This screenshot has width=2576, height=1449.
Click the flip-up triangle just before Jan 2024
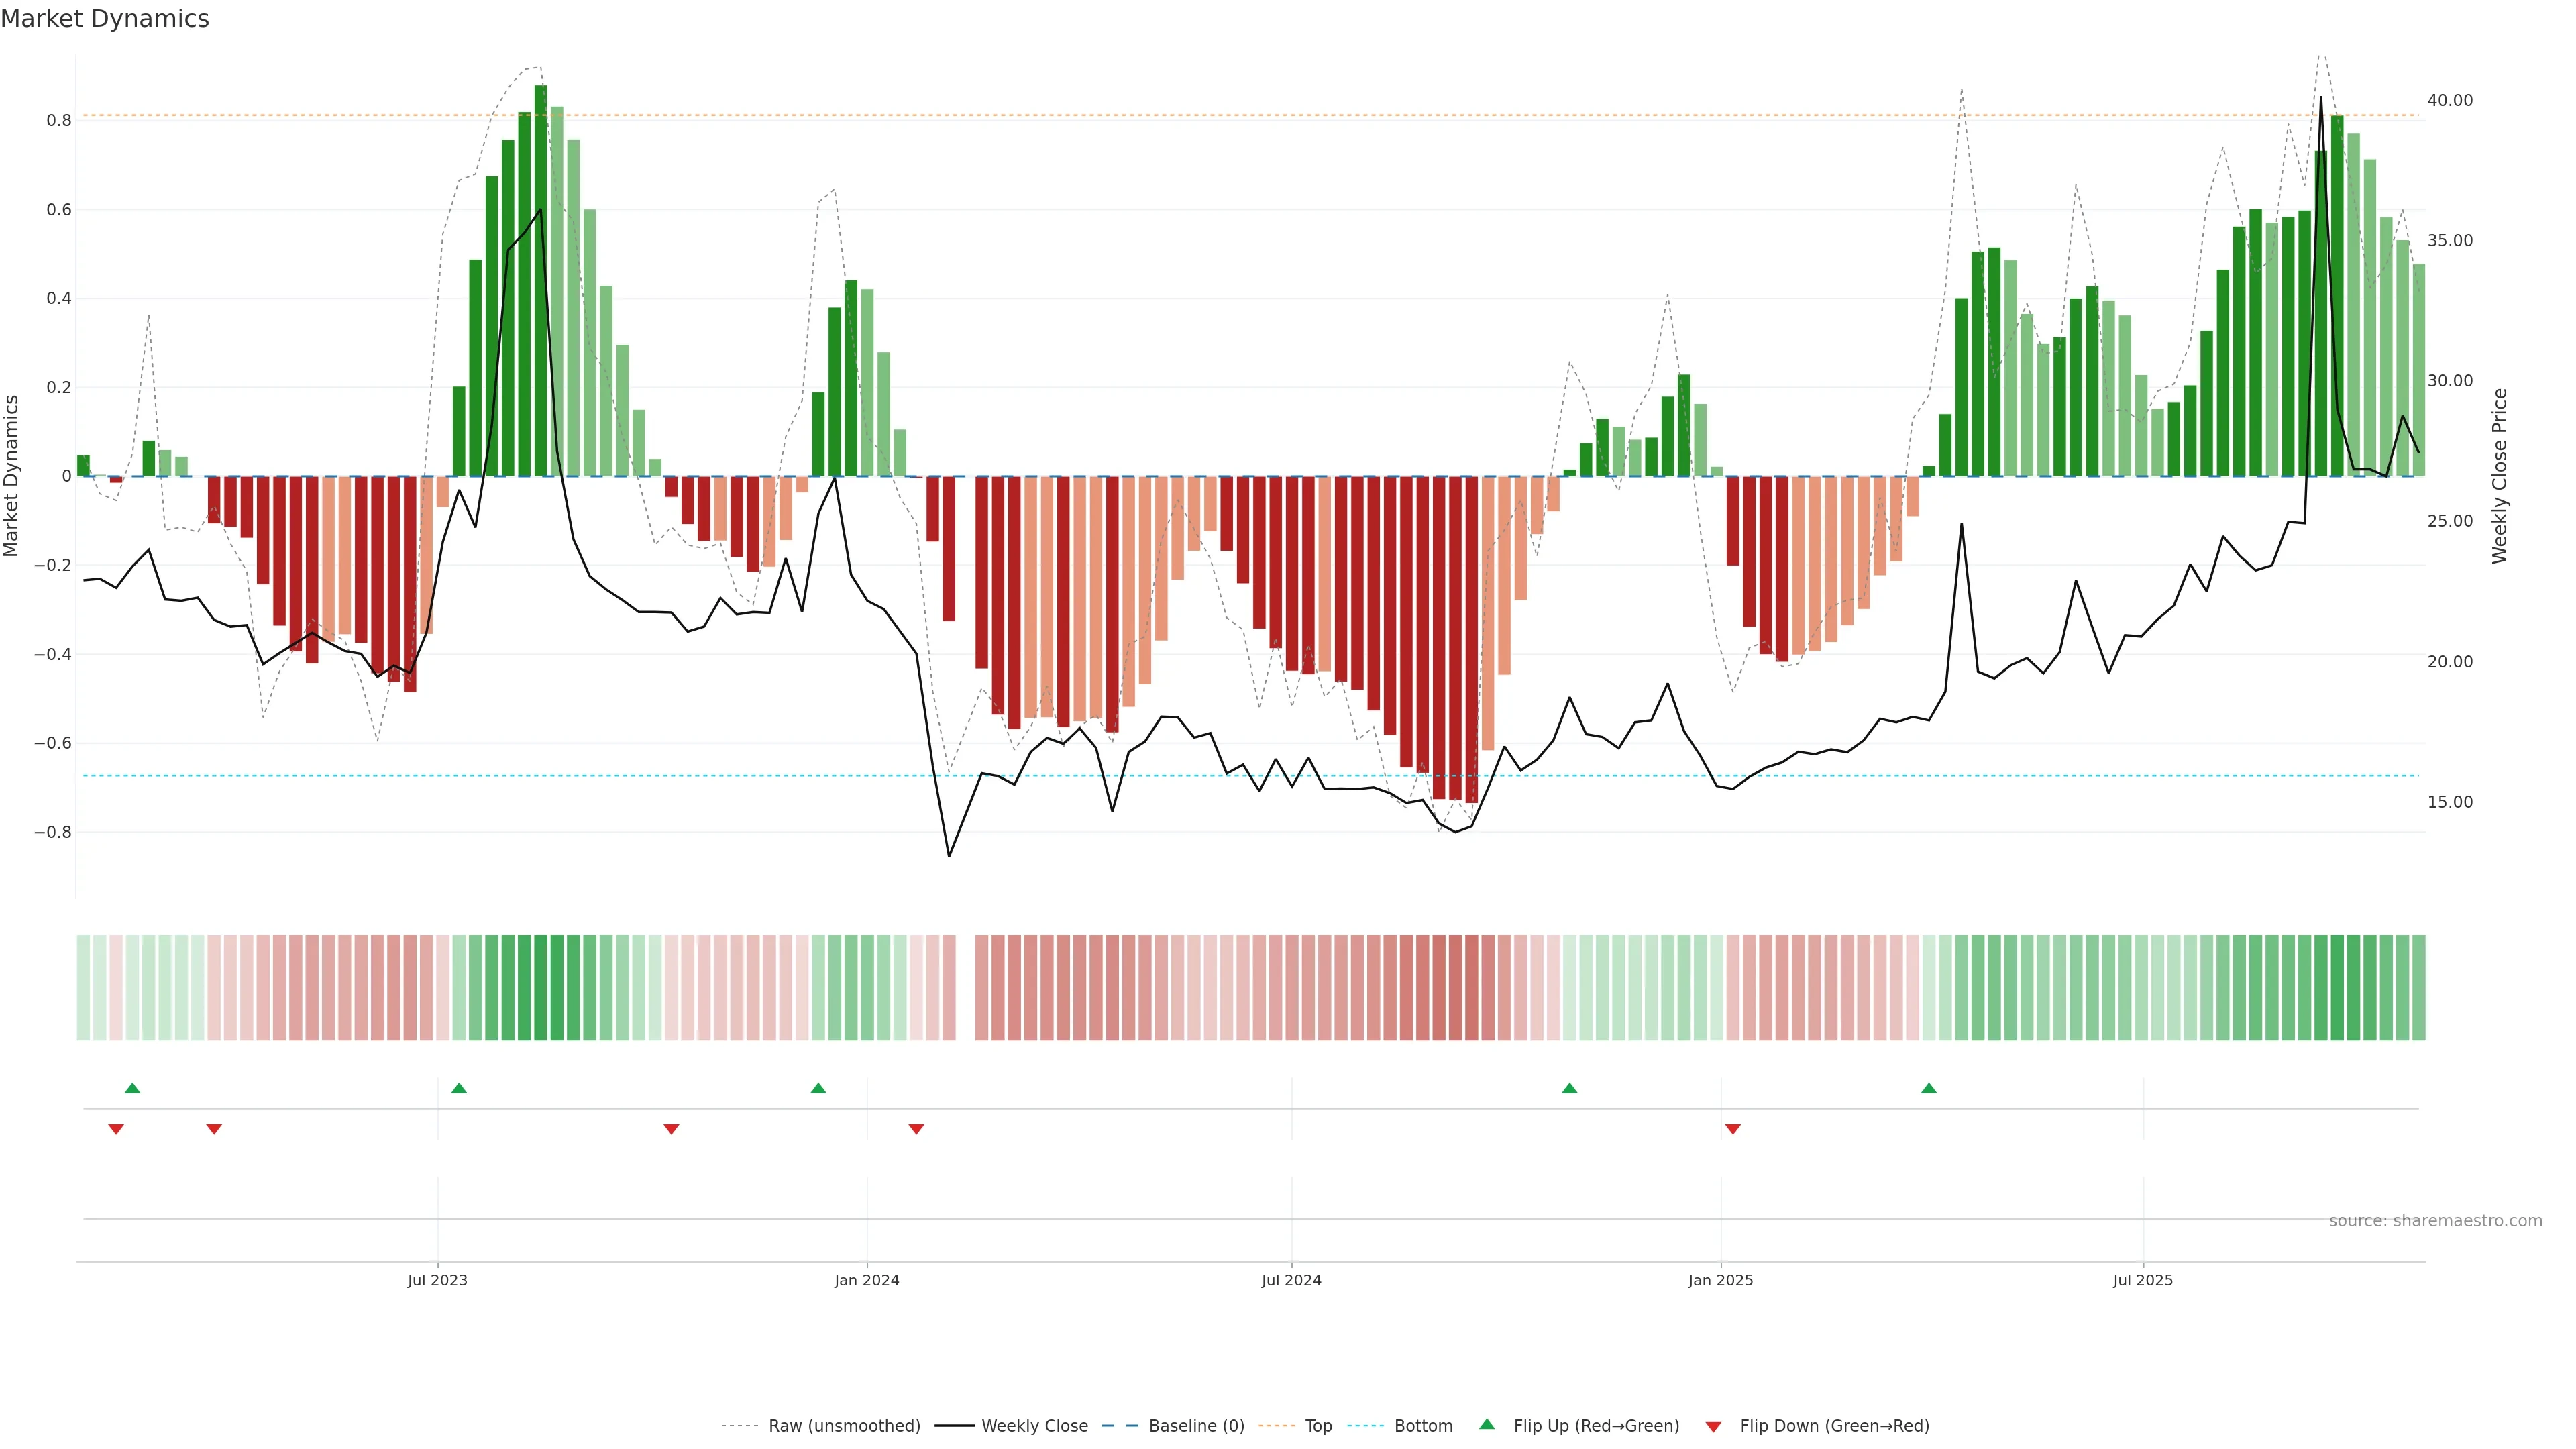818,1088
